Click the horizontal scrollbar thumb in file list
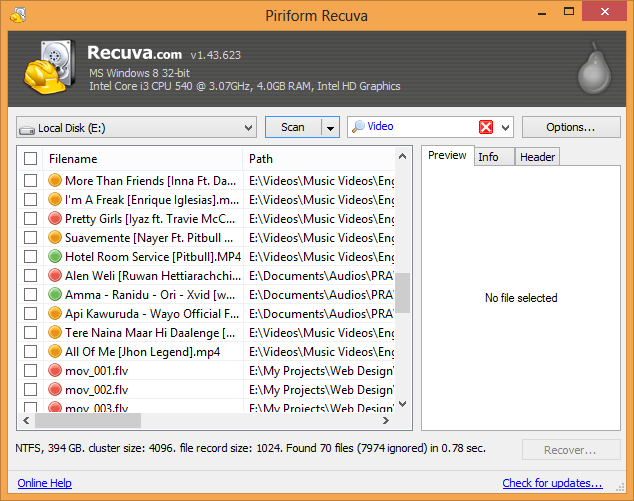This screenshot has height=501, width=634. pyautogui.click(x=88, y=421)
